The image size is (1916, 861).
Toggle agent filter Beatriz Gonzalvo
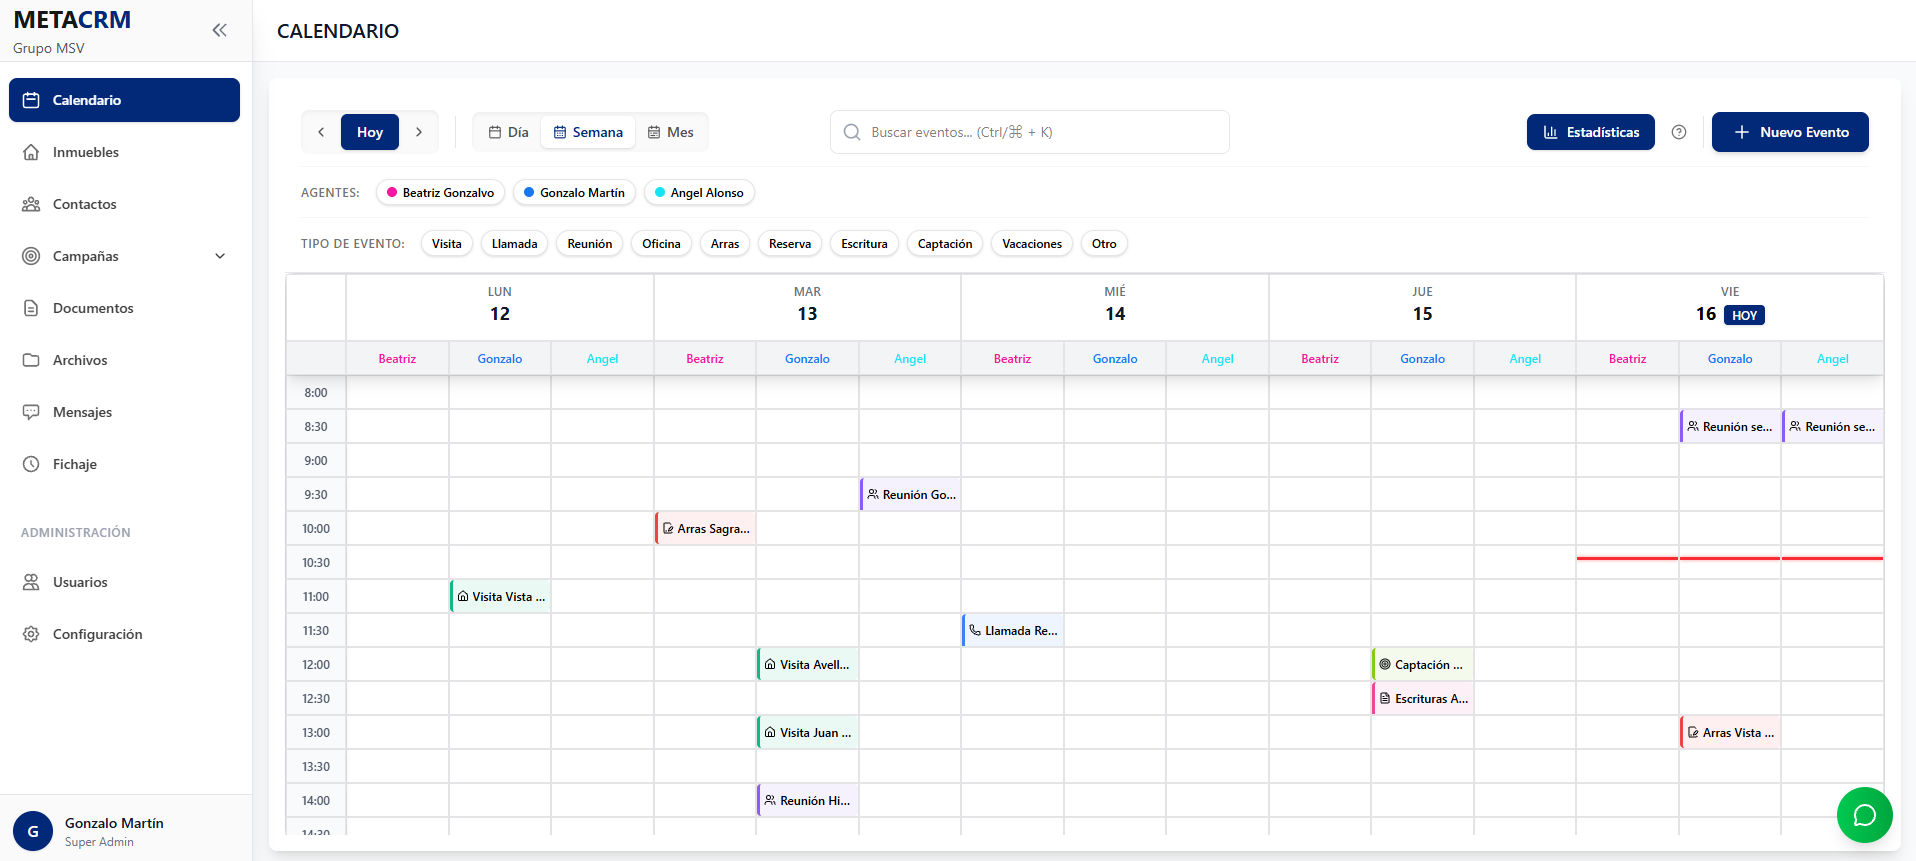[440, 193]
